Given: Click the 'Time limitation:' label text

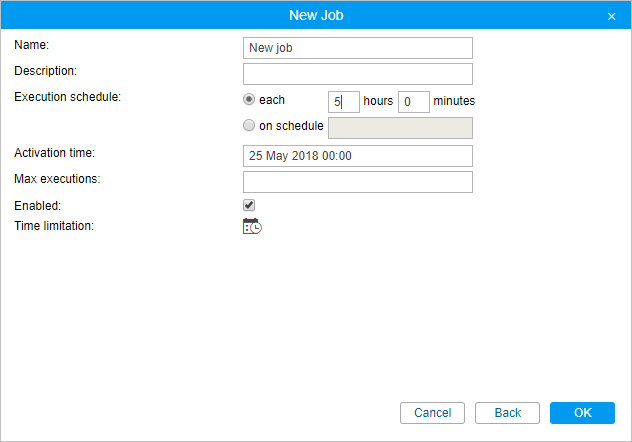Looking at the screenshot, I should click(x=54, y=226).
